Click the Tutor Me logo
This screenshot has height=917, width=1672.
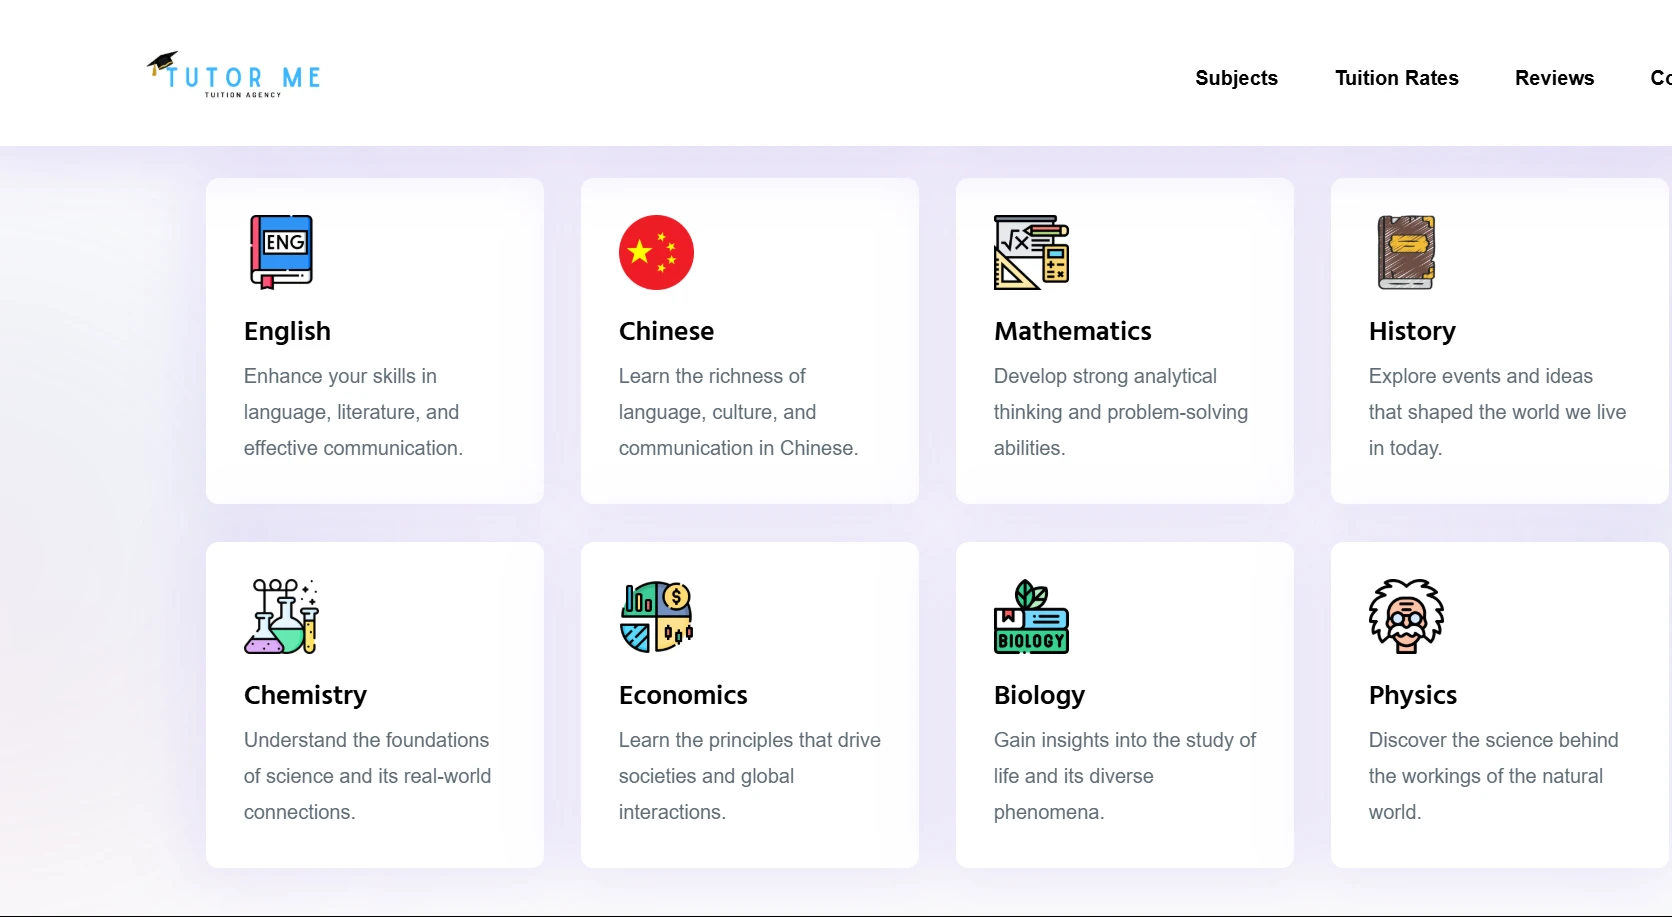pyautogui.click(x=235, y=75)
